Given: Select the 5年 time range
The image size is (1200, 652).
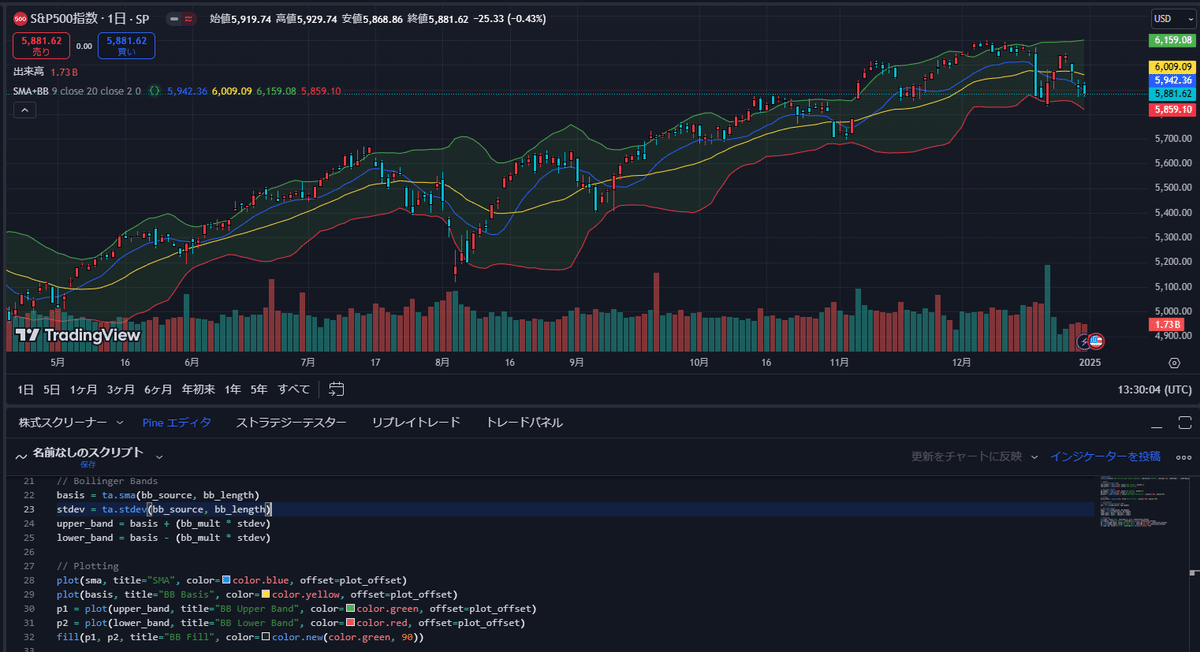Looking at the screenshot, I should point(259,389).
